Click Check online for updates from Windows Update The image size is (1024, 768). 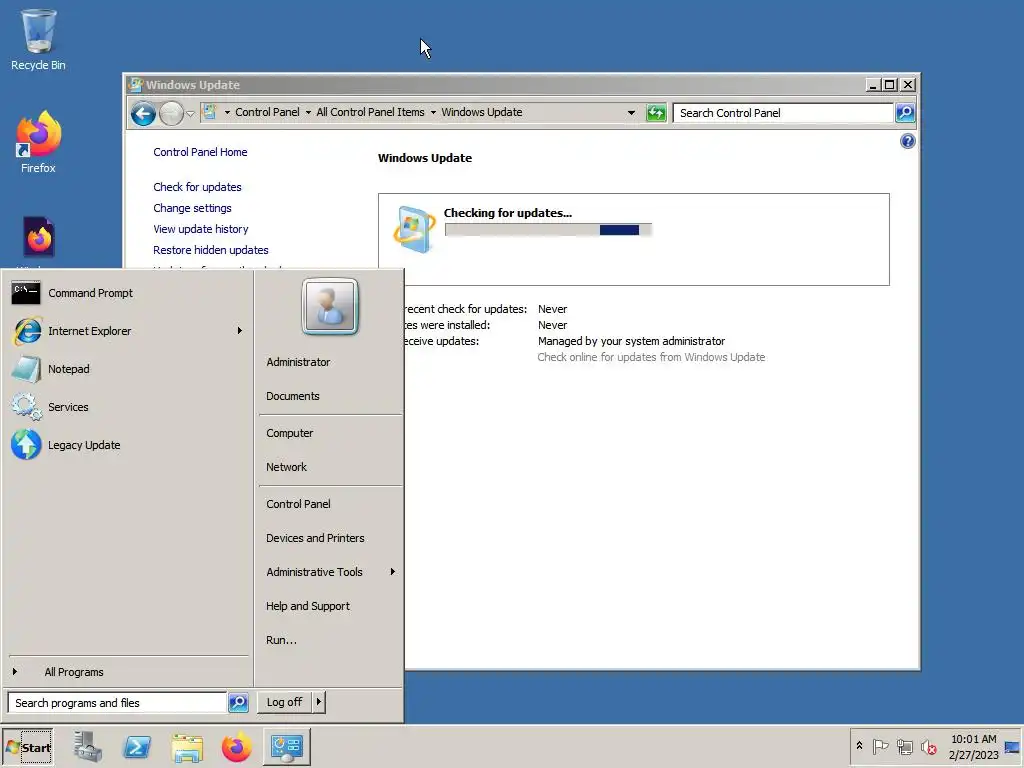651,357
